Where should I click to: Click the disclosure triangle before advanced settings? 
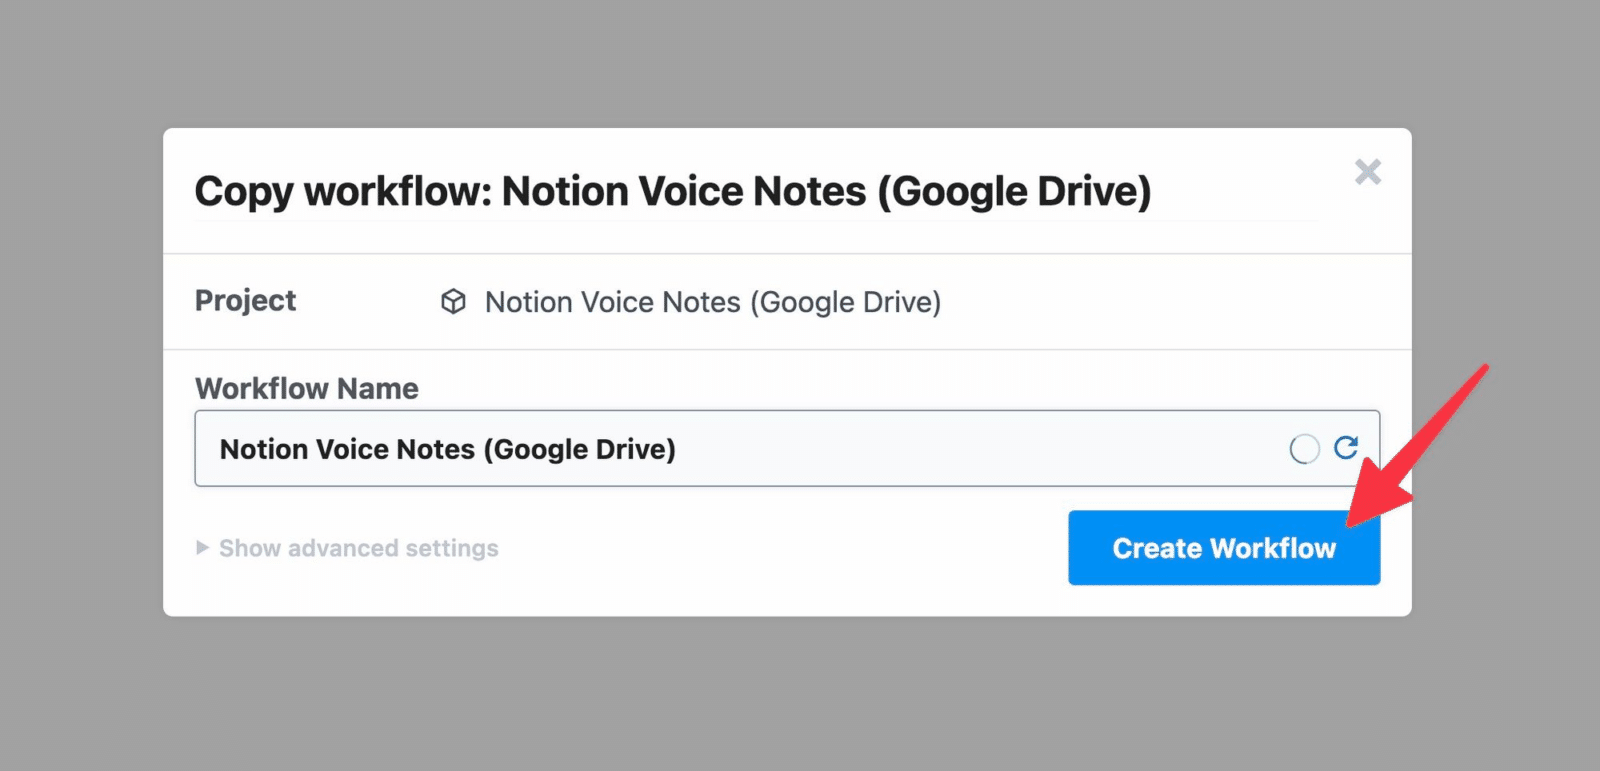tap(202, 548)
